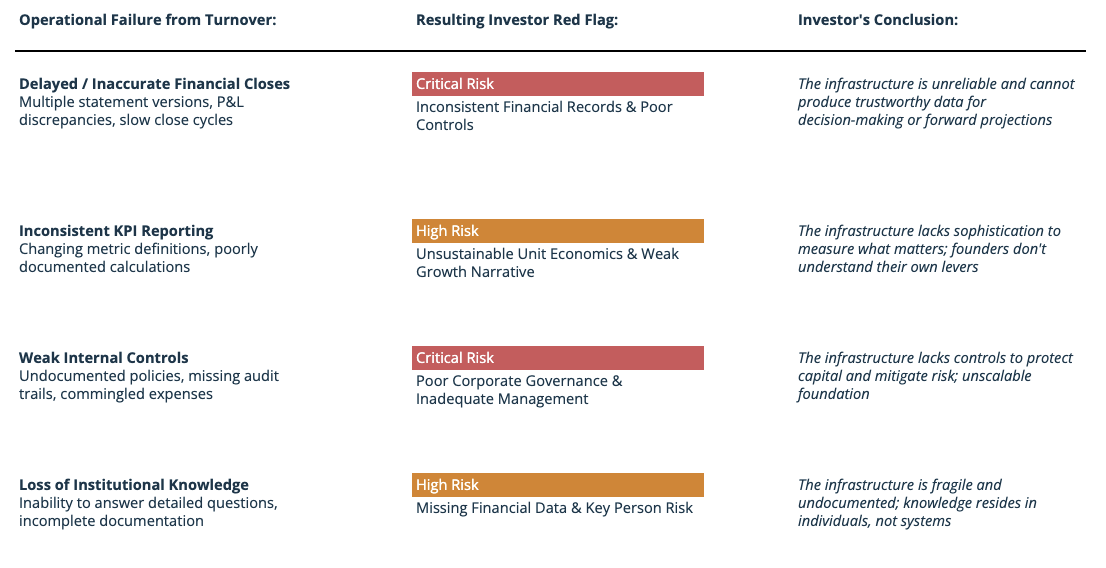Click 'Inconsistent Financial Records & Poor Controls' text
This screenshot has height=568, width=1106.
[x=544, y=116]
